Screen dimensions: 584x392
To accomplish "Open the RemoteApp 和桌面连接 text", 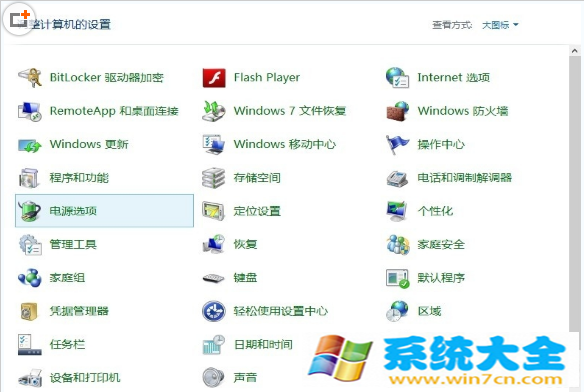I will (x=114, y=111).
